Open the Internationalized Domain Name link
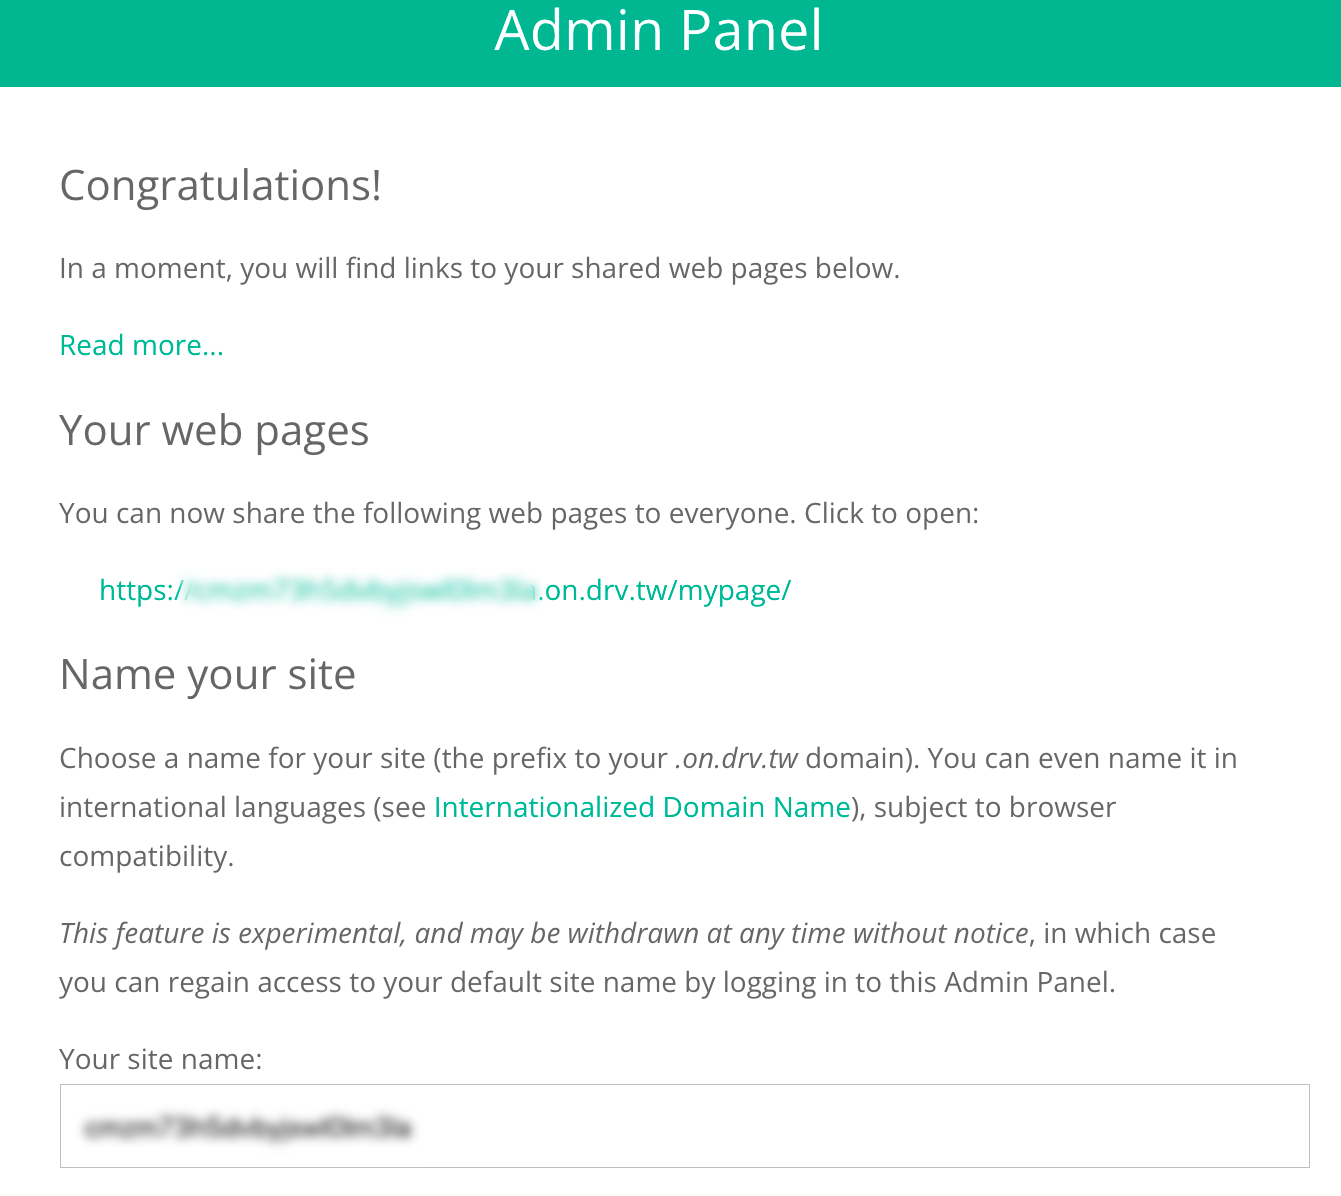This screenshot has height=1196, width=1341. (642, 807)
